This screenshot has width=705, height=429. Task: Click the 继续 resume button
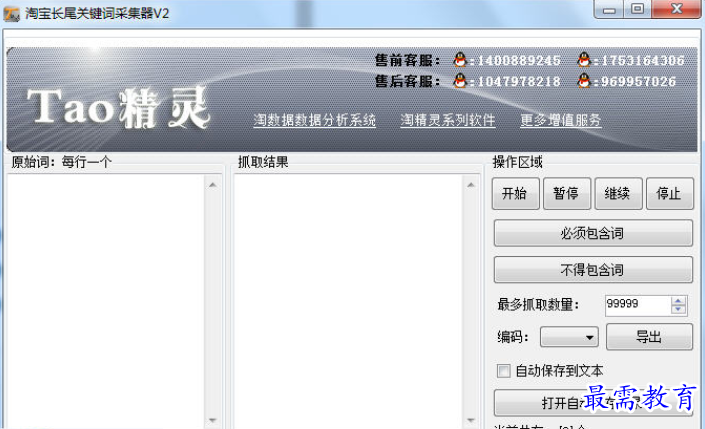(618, 193)
